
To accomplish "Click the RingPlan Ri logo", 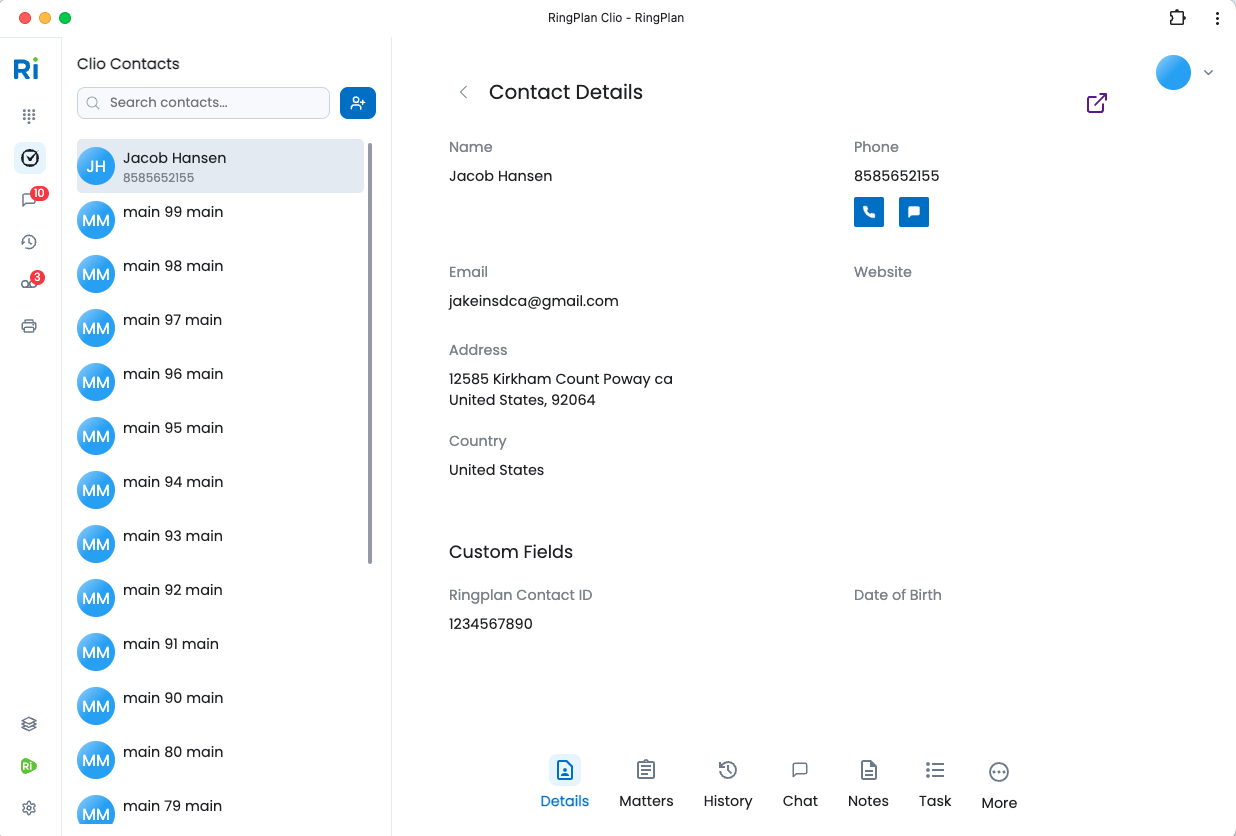I will tap(27, 69).
